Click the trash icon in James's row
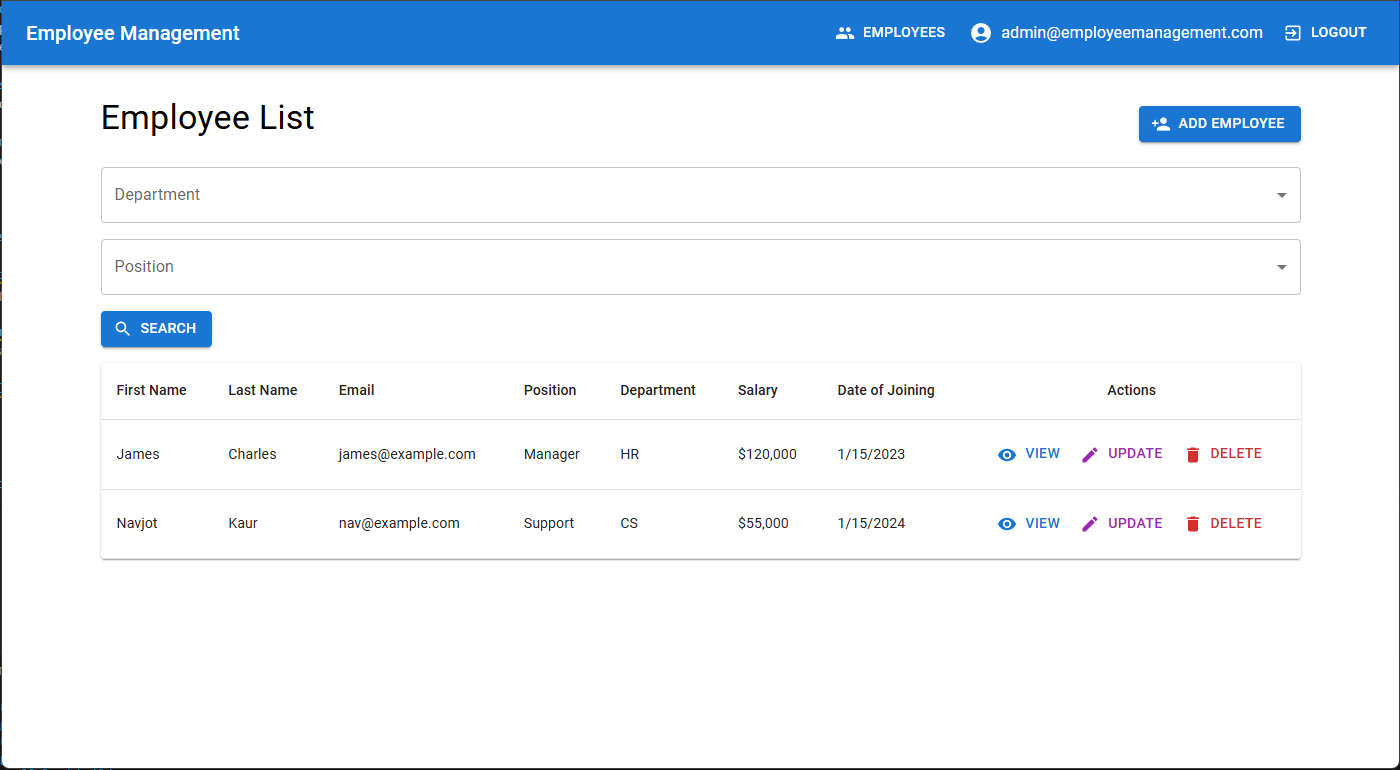The width and height of the screenshot is (1400, 770). click(x=1192, y=455)
